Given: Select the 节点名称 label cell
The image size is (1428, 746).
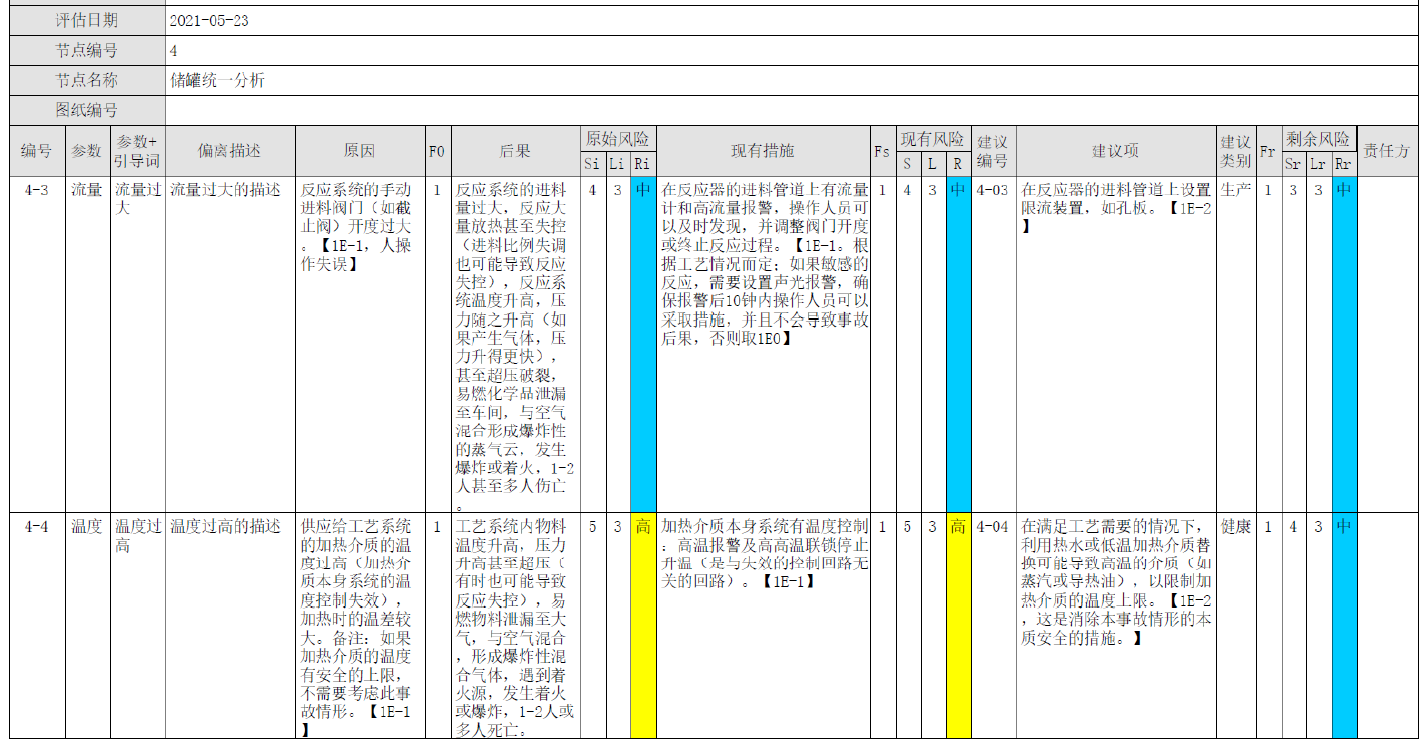Looking at the screenshot, I should pyautogui.click(x=87, y=81).
